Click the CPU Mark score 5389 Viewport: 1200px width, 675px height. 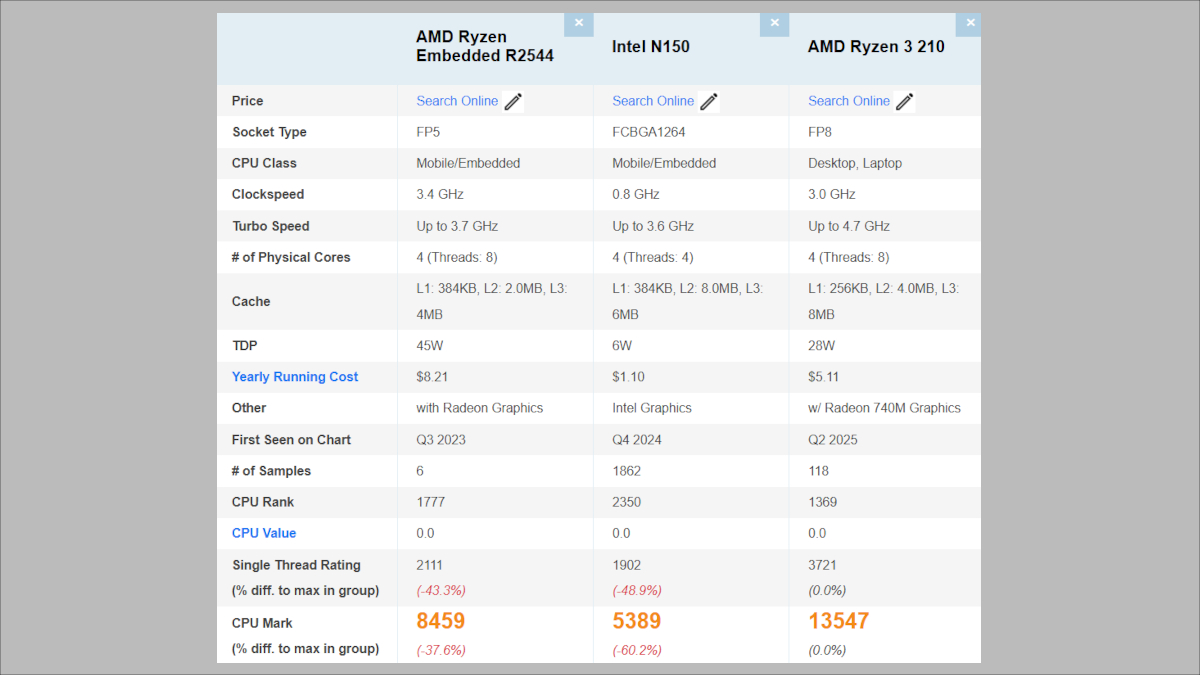click(x=637, y=621)
